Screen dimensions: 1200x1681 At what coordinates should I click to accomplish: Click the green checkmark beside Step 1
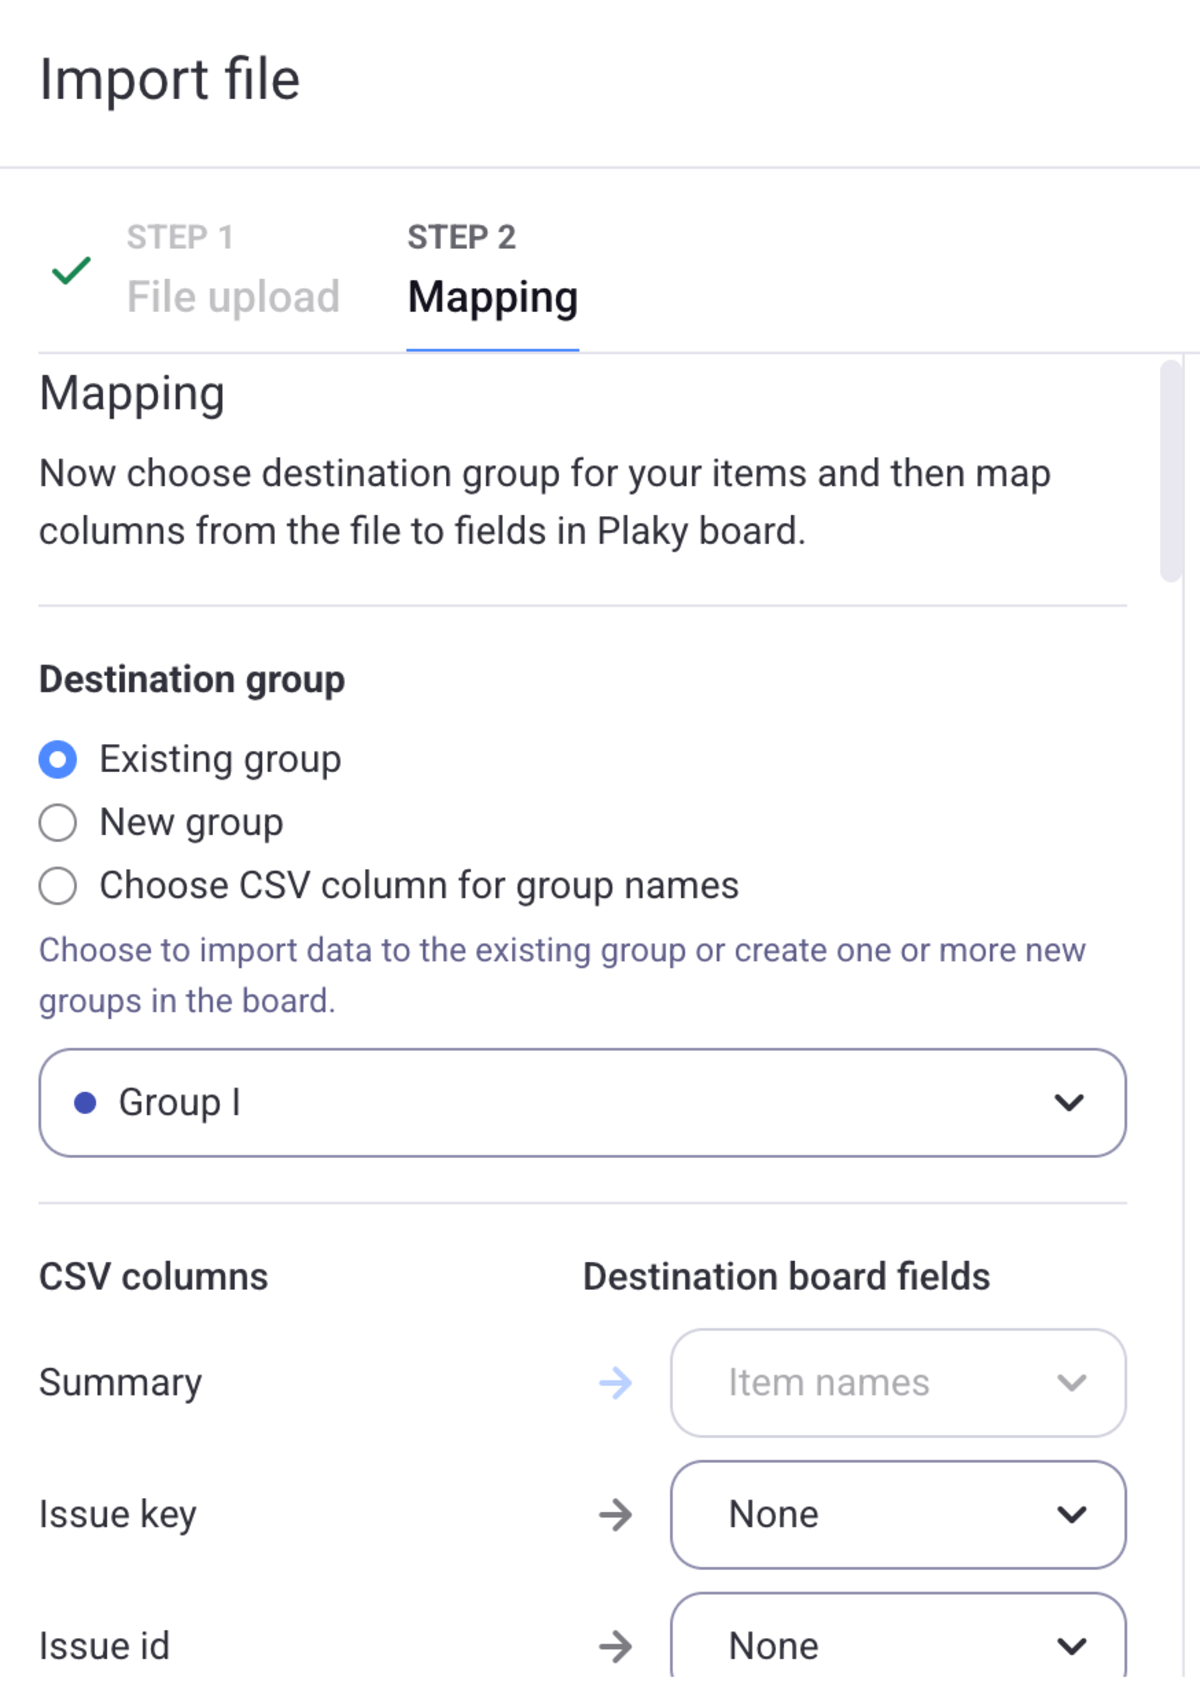point(70,270)
